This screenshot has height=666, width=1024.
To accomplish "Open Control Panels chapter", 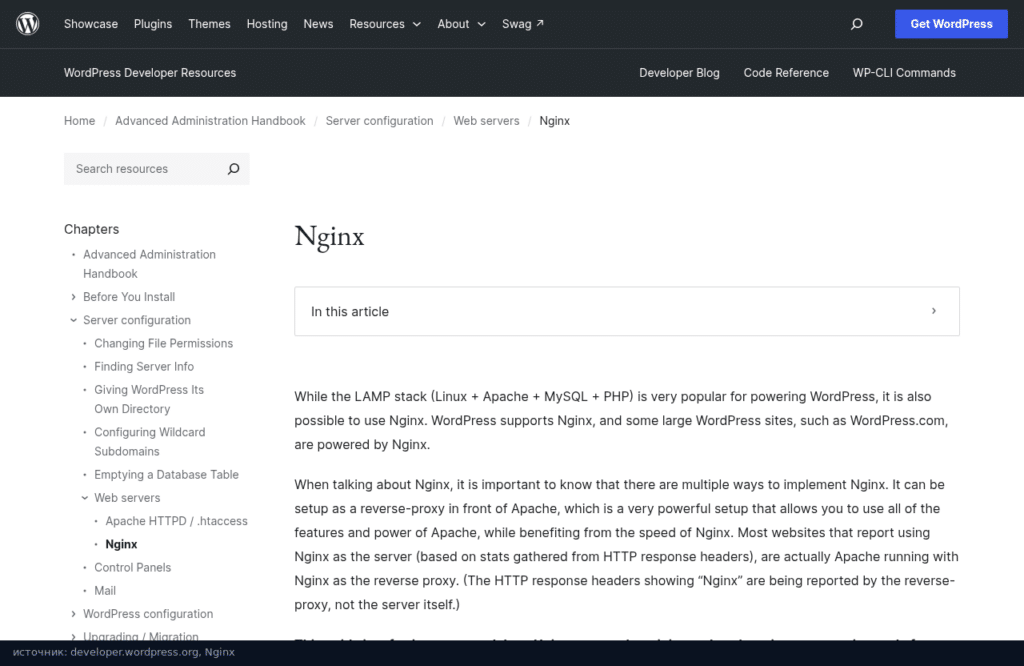I will [x=133, y=567].
